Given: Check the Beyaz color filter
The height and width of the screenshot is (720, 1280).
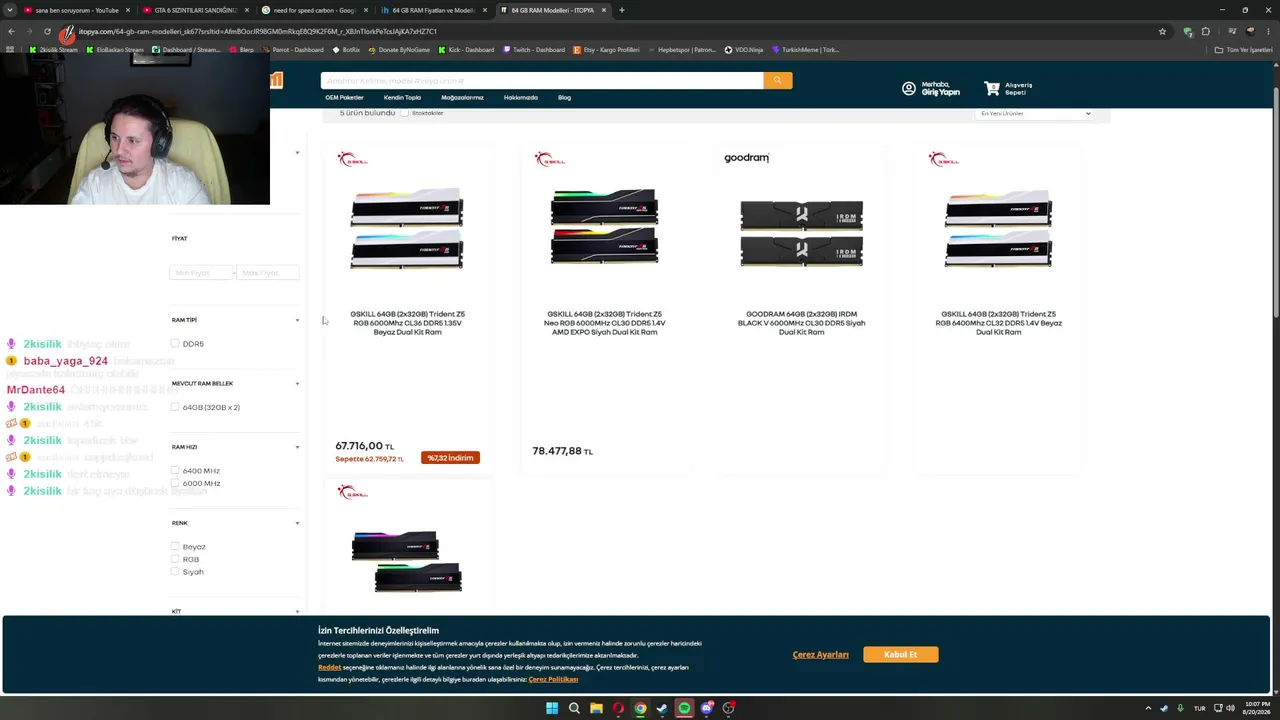Looking at the screenshot, I should pyautogui.click(x=175, y=547).
